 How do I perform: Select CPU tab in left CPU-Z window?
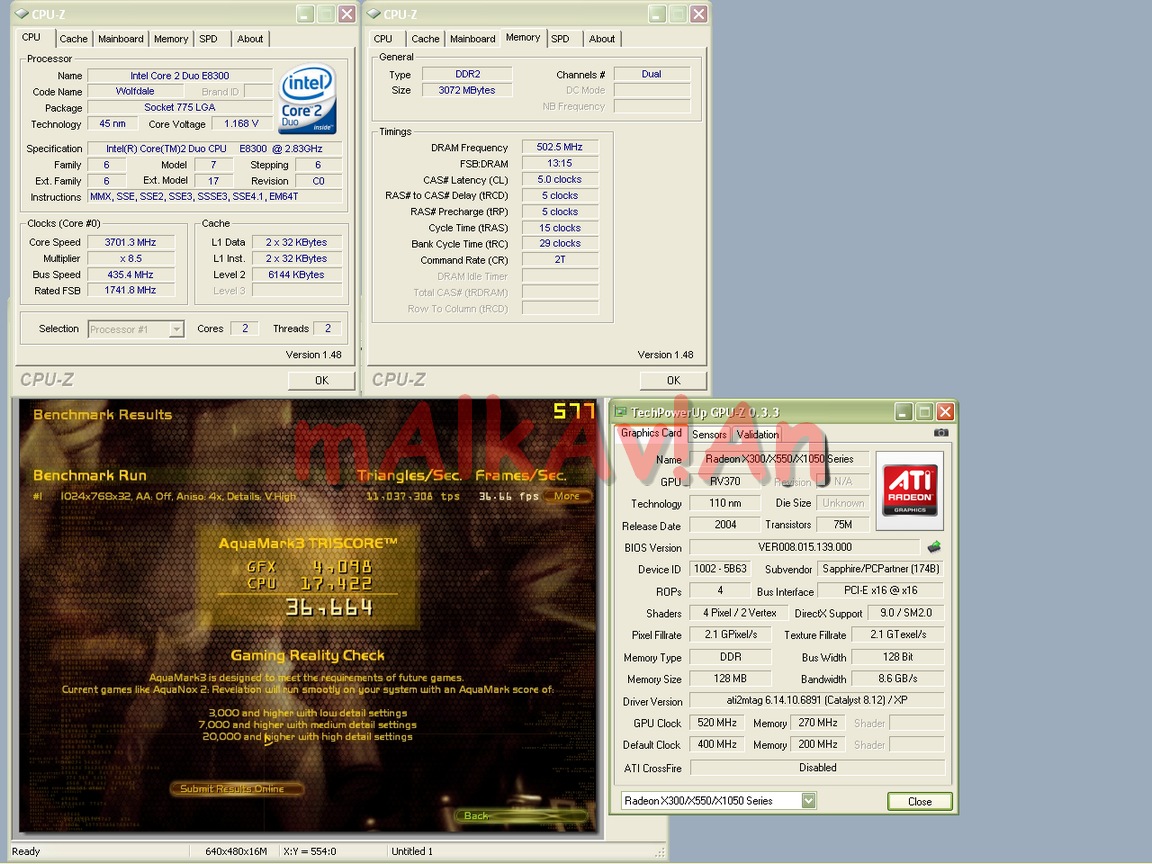tap(32, 37)
